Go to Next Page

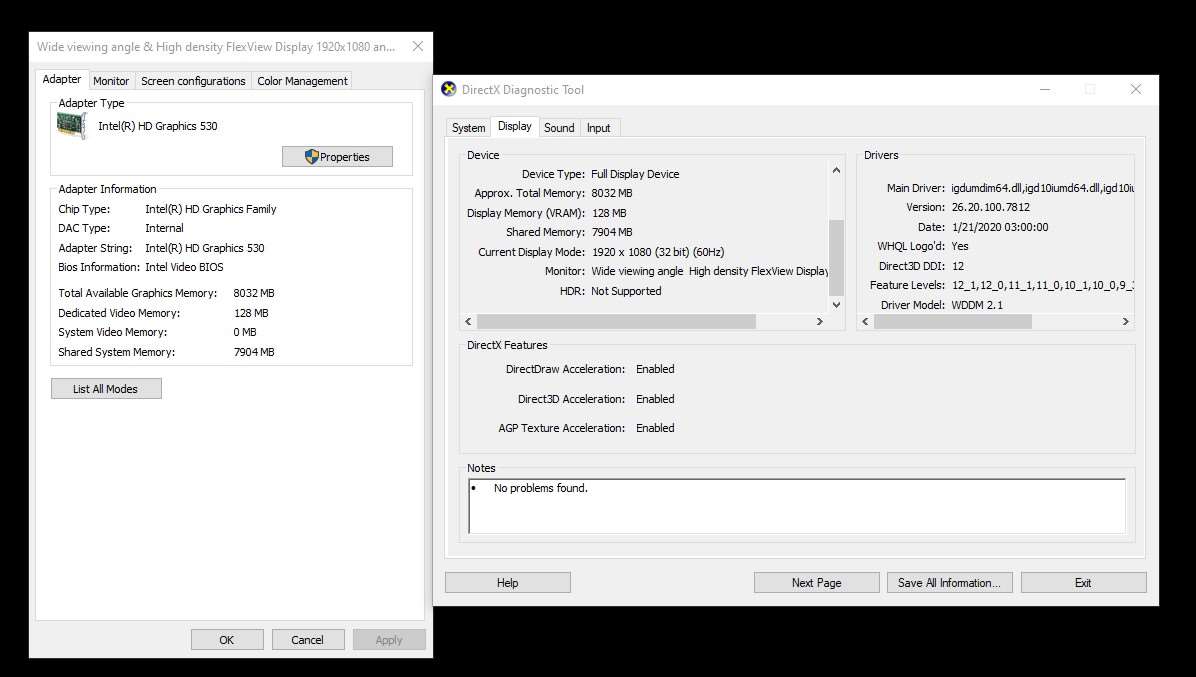tap(816, 582)
